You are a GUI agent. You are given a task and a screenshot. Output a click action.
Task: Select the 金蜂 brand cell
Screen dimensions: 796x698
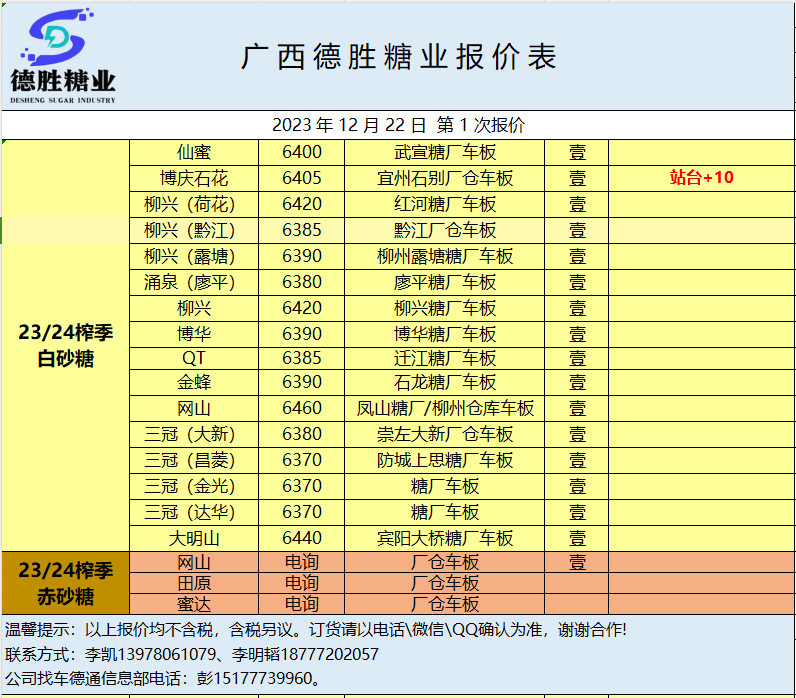pos(194,382)
